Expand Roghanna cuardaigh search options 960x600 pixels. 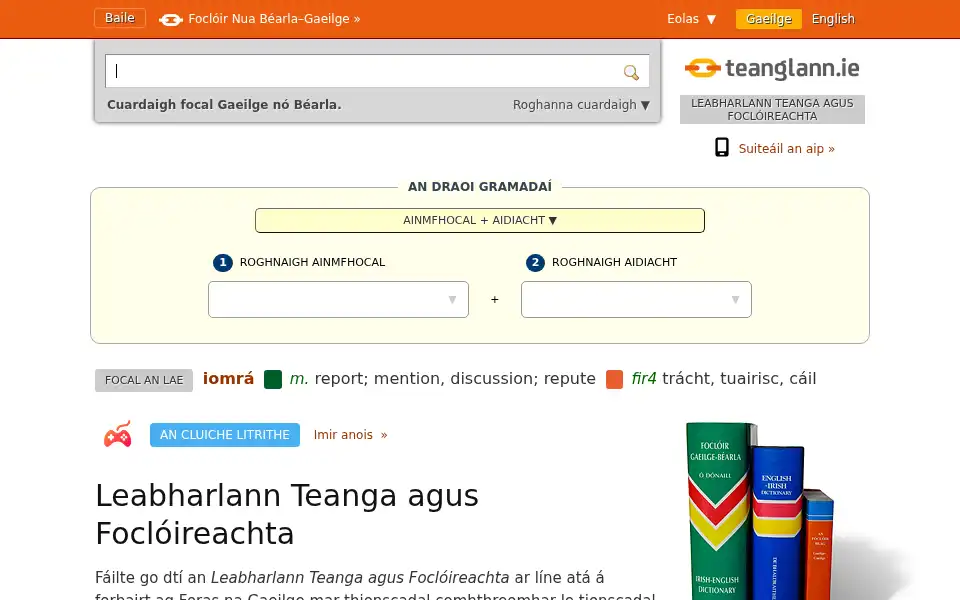(581, 105)
